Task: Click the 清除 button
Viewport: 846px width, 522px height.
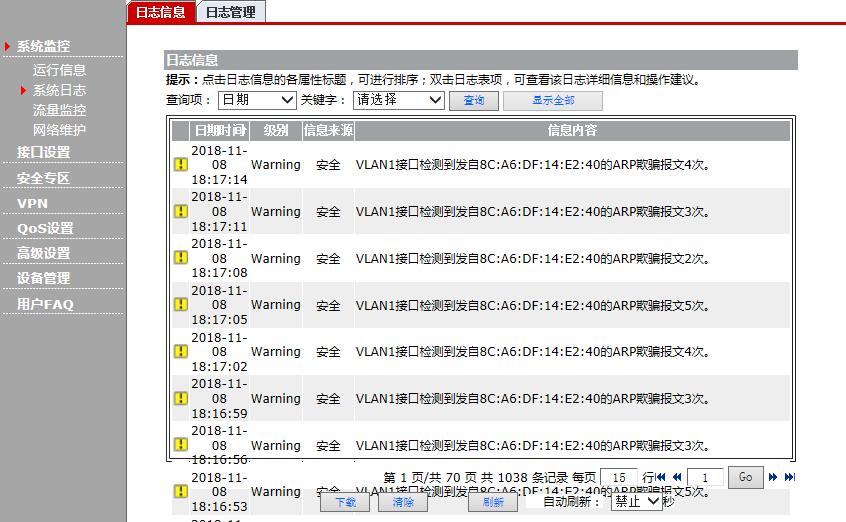Action: click(403, 502)
